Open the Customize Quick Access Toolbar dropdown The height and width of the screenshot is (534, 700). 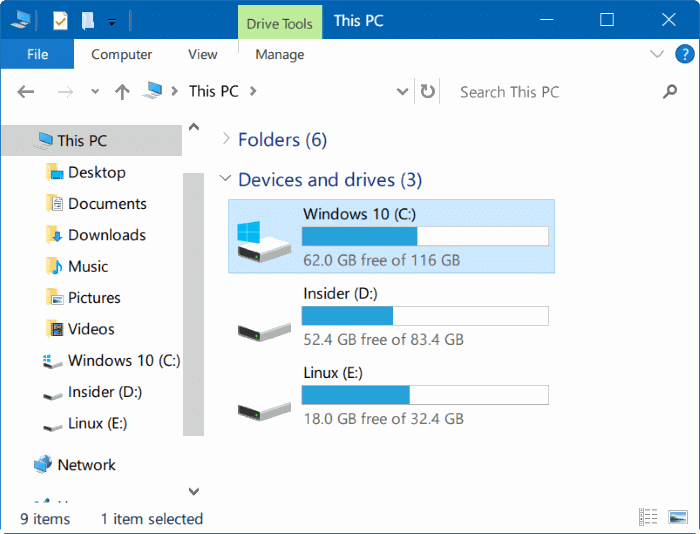coord(112,21)
